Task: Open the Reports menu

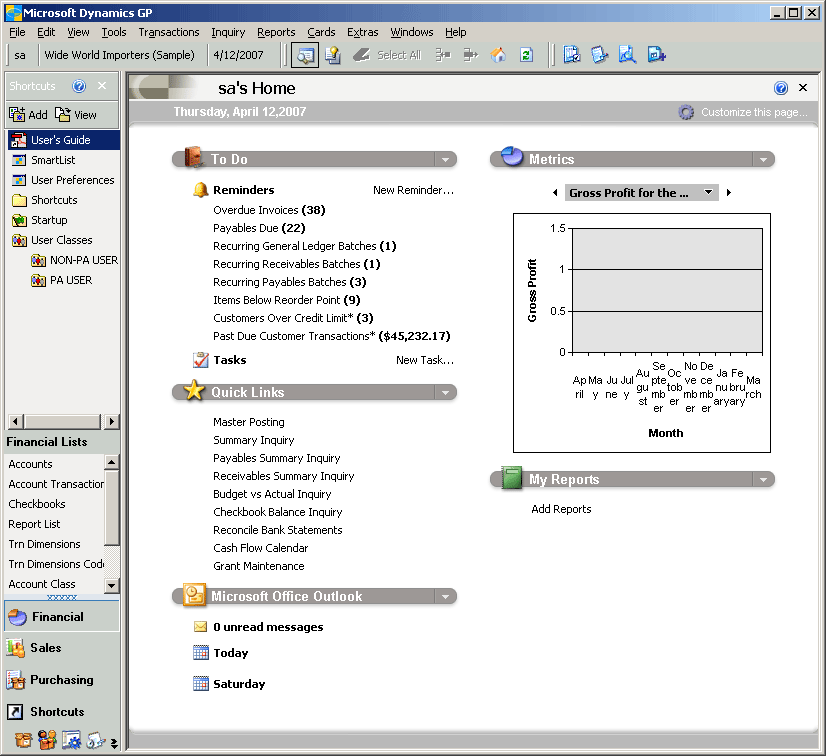Action: click(x=276, y=32)
